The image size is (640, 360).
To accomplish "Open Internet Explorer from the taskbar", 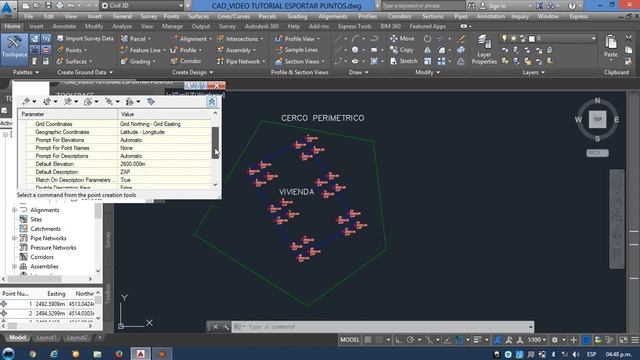I will click(53, 354).
